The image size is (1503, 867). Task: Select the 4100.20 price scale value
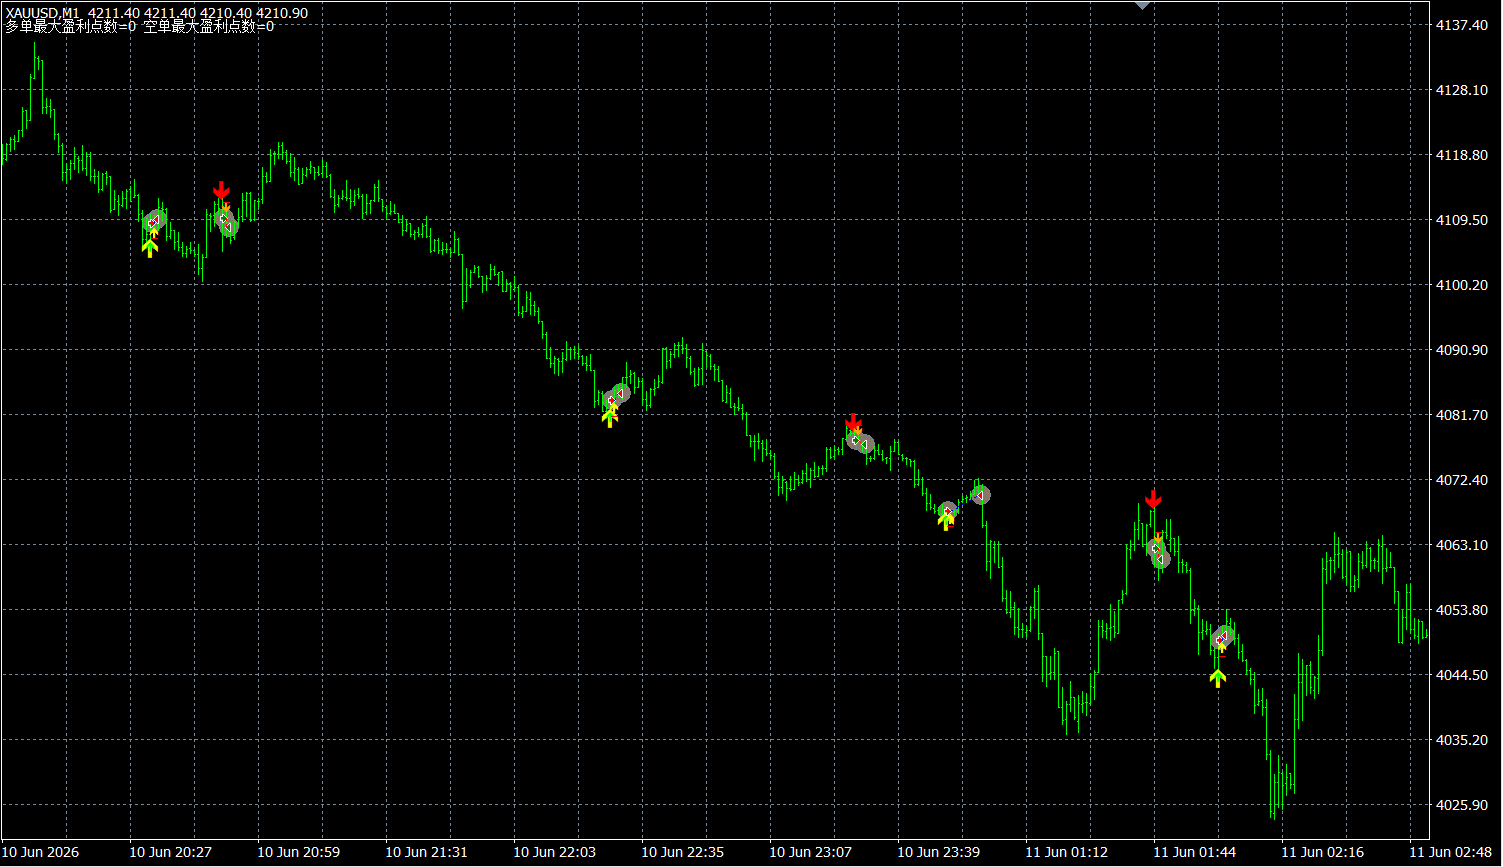pyautogui.click(x=1461, y=285)
